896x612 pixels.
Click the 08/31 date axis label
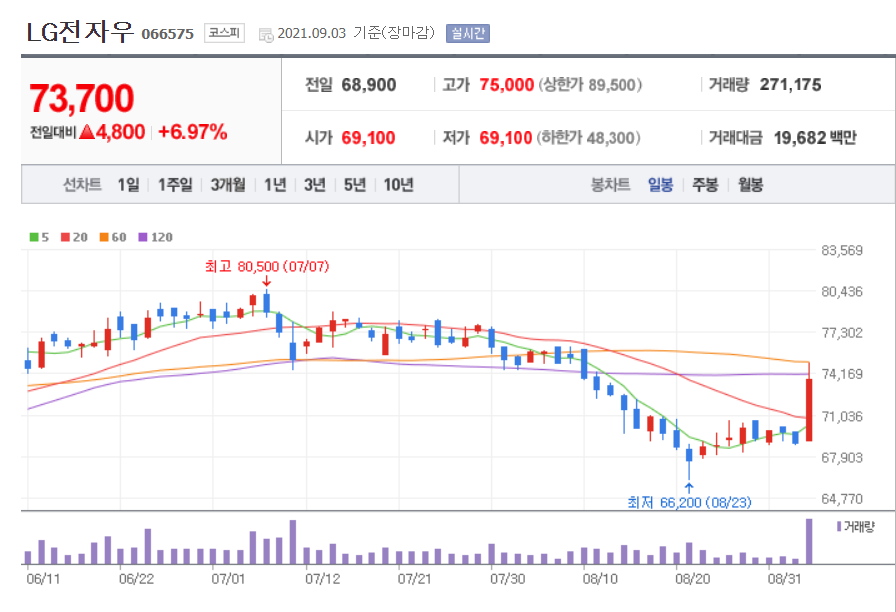pyautogui.click(x=785, y=579)
